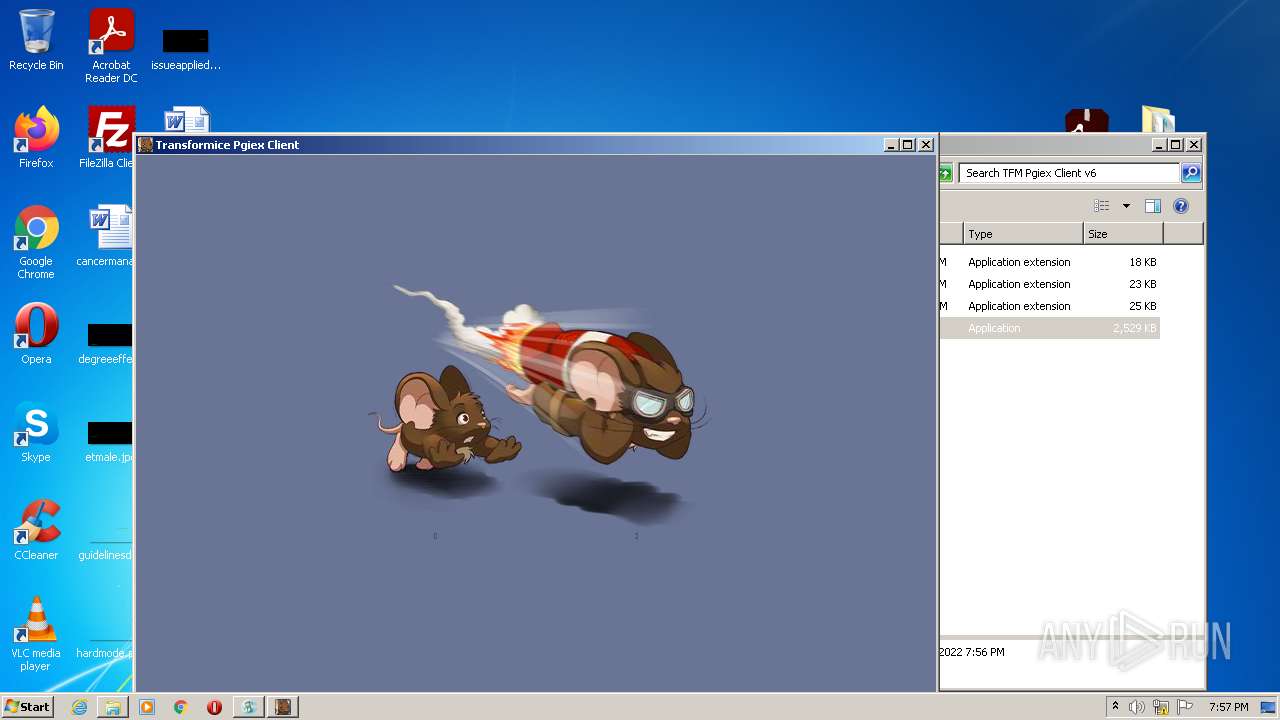Minimize the Transformice Pgiex Client window
The width and height of the screenshot is (1280, 720).
coord(890,145)
